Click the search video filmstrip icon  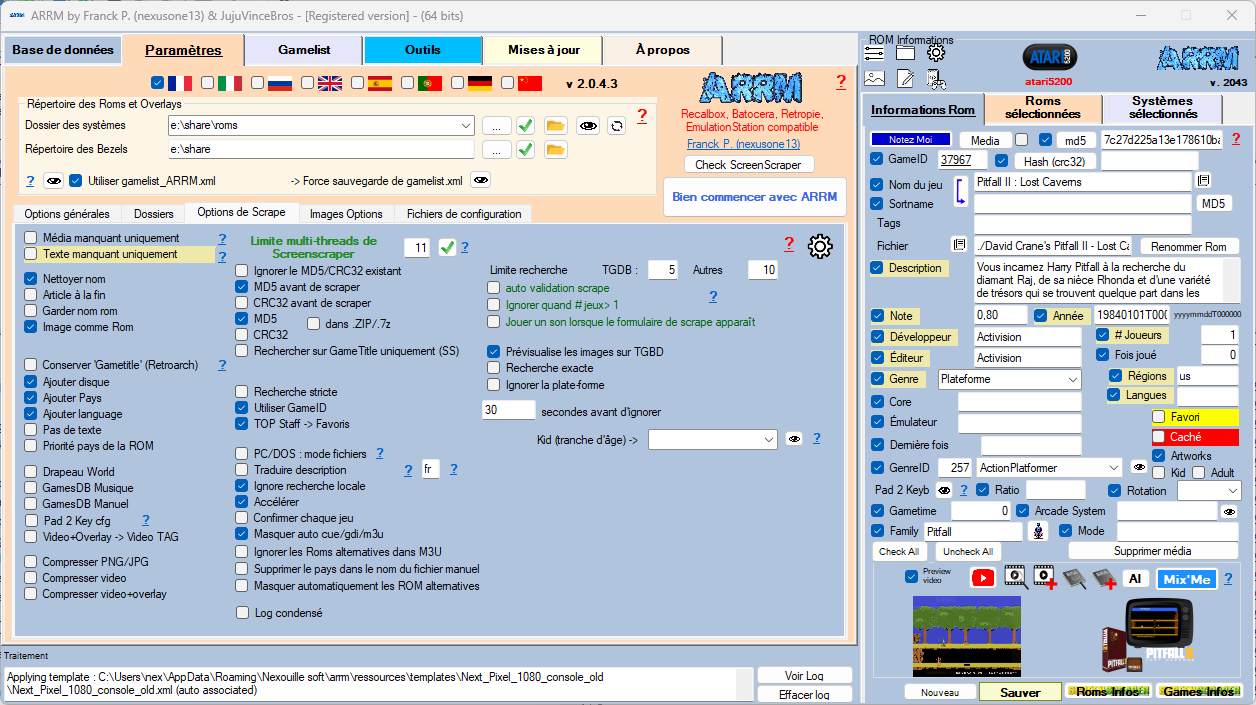(1015, 578)
